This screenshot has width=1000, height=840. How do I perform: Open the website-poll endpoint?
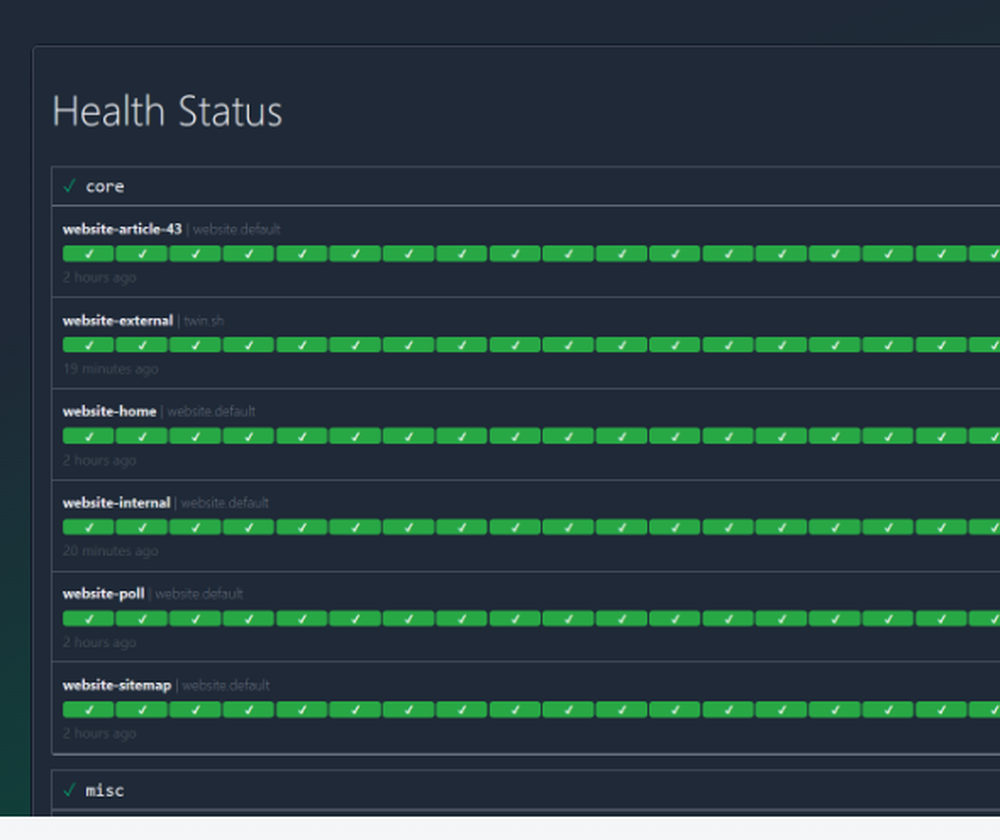(x=103, y=594)
